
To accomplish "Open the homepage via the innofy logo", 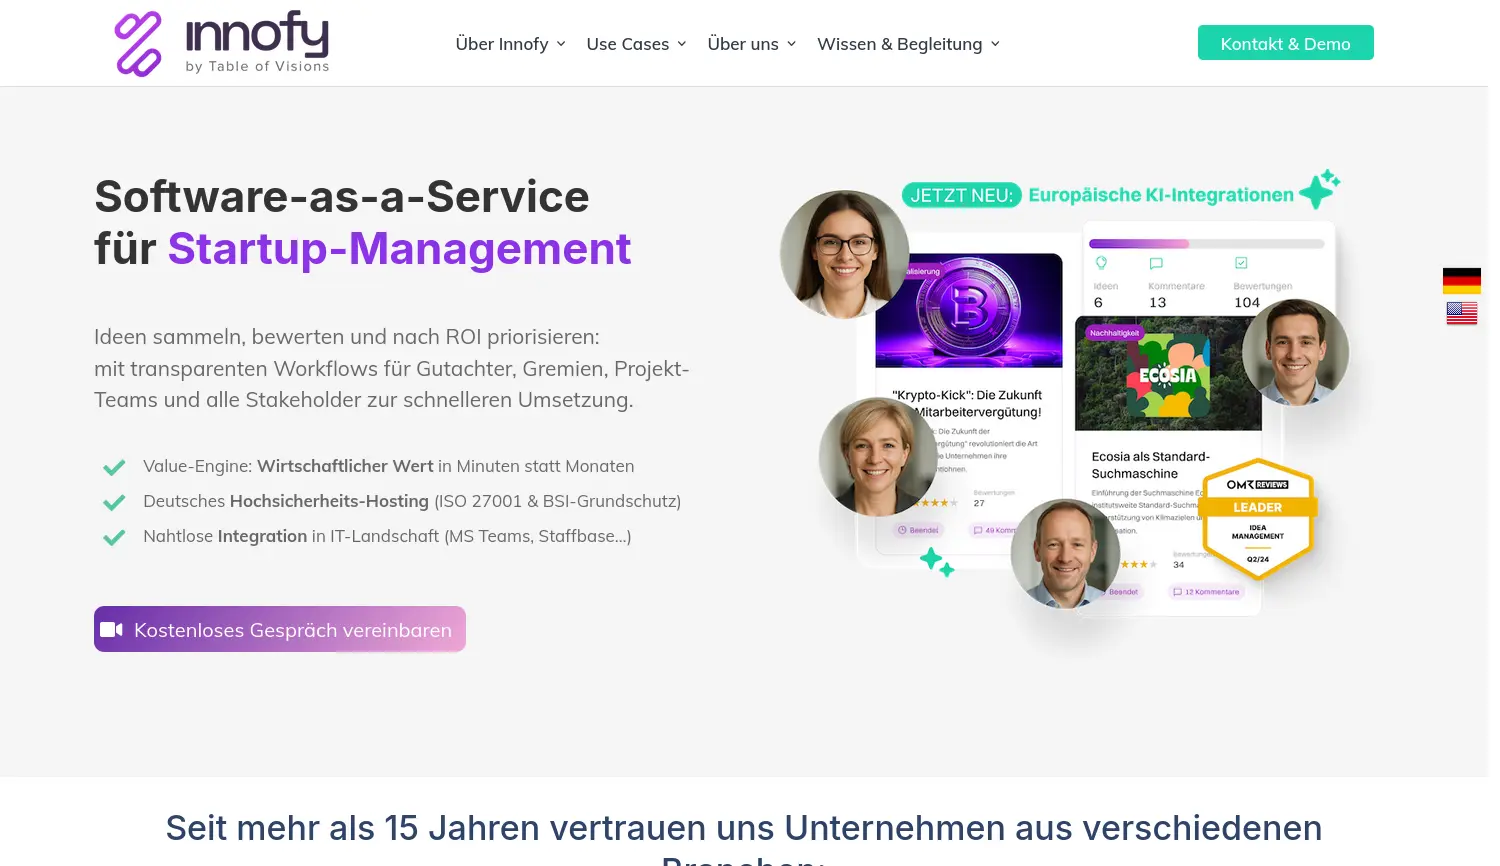I will [x=221, y=42].
